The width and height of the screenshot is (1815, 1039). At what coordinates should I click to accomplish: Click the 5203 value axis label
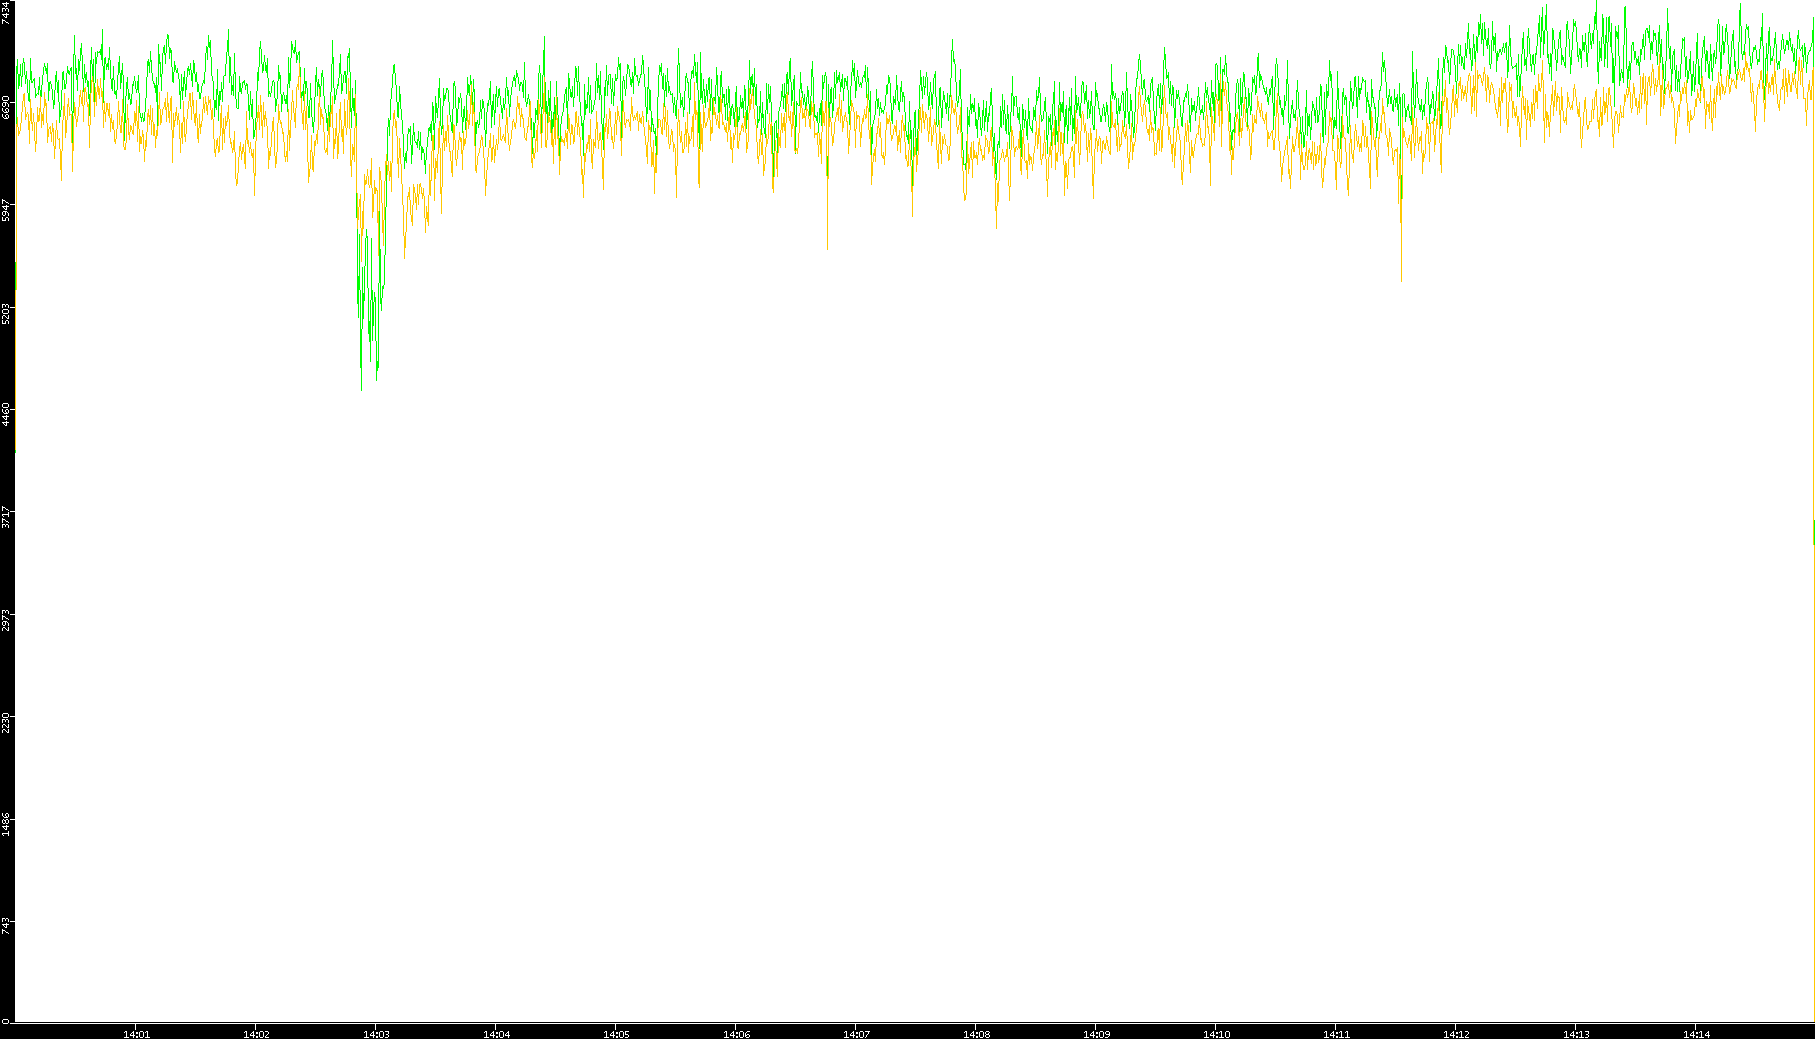point(6,312)
